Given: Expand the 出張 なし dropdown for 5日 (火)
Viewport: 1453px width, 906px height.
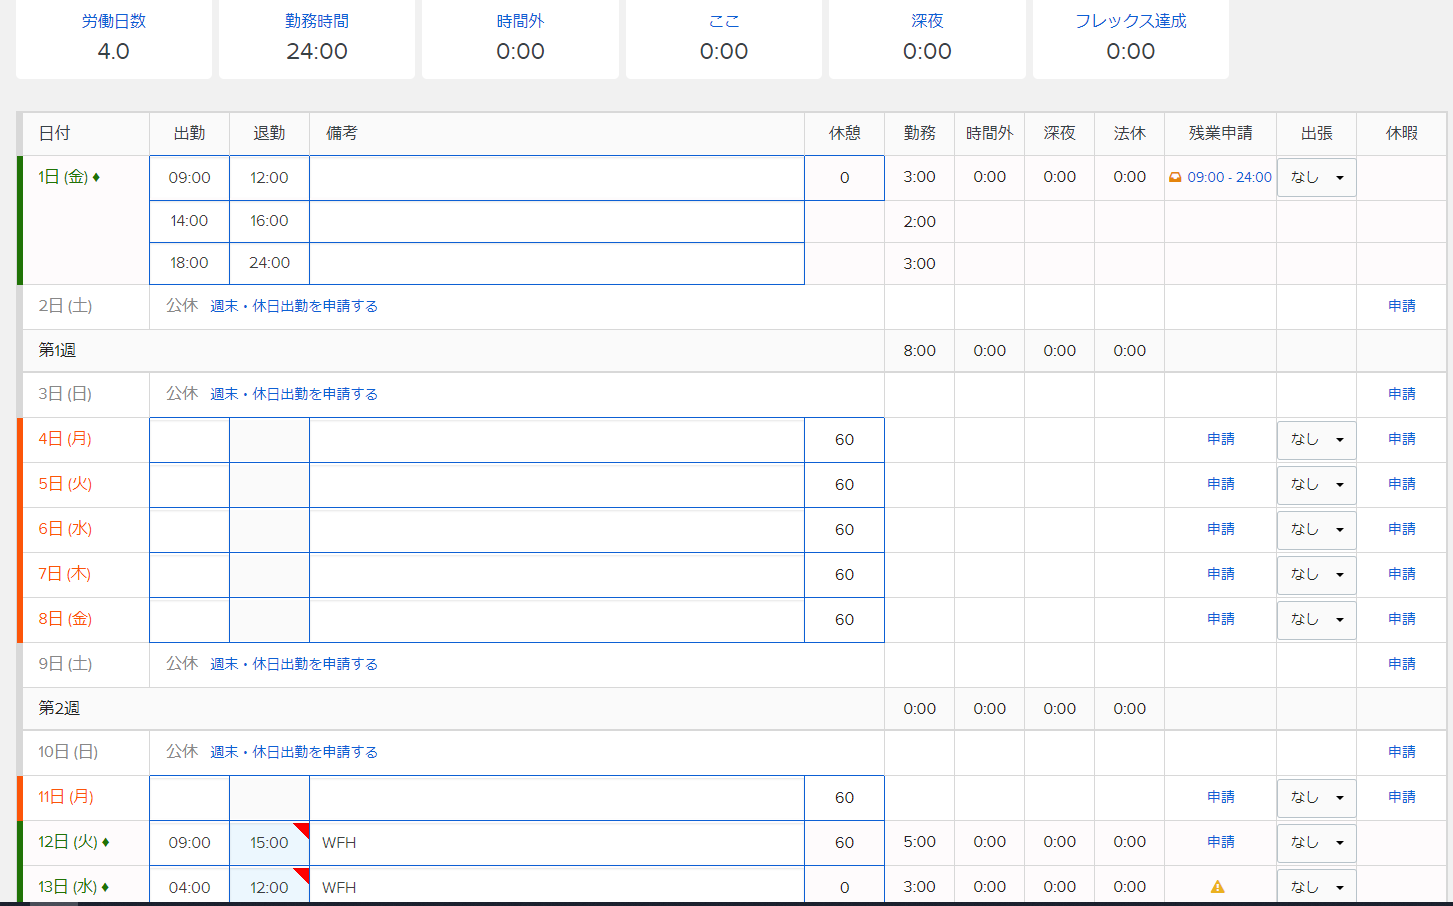Looking at the screenshot, I should click(1316, 485).
